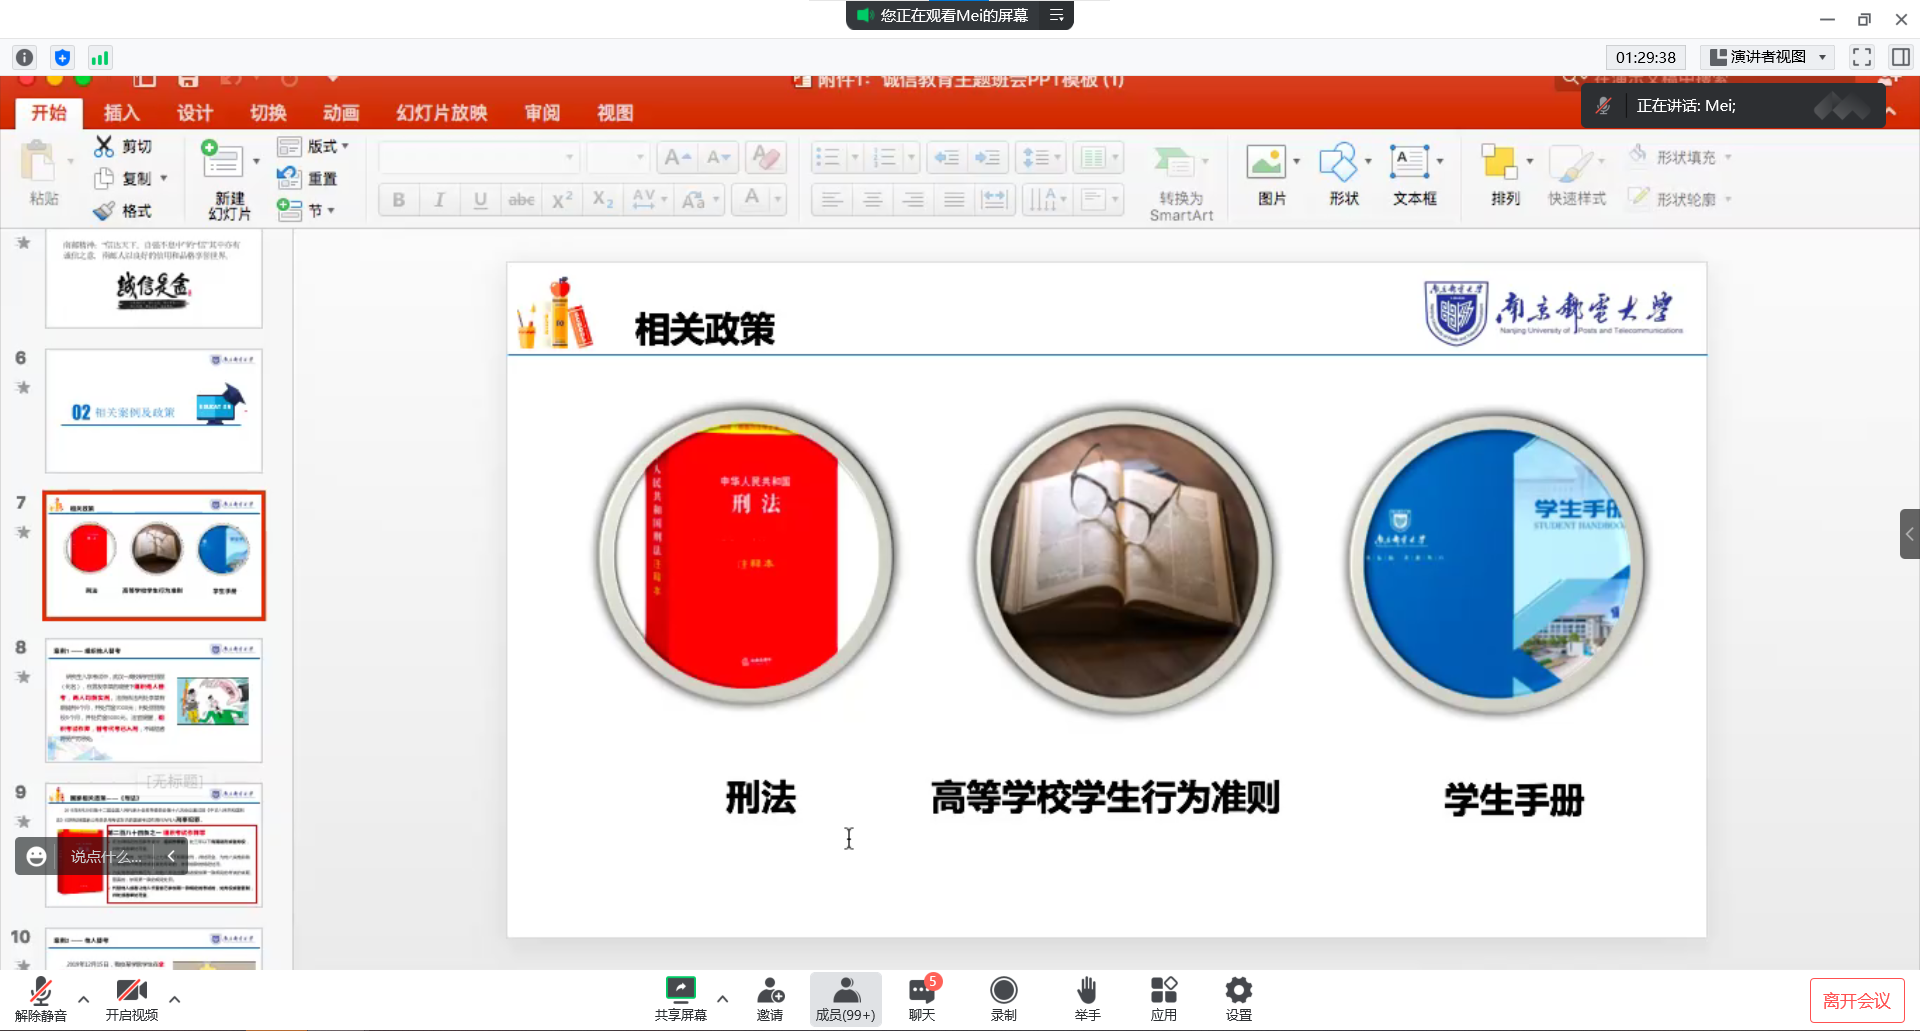Expand share options arrow beside 共享屏幕
This screenshot has width=1920, height=1031.
pos(723,998)
